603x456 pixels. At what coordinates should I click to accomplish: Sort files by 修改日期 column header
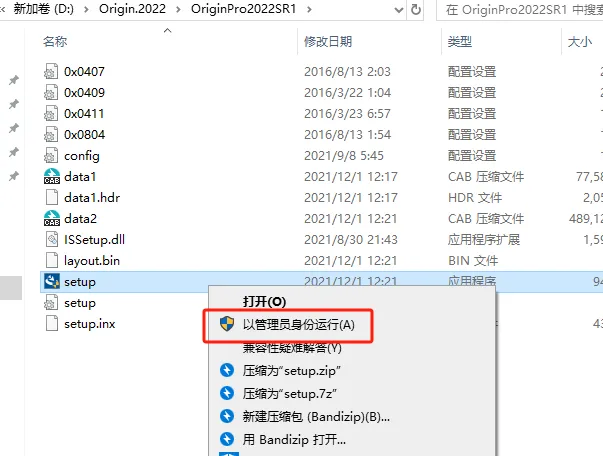tap(328, 41)
